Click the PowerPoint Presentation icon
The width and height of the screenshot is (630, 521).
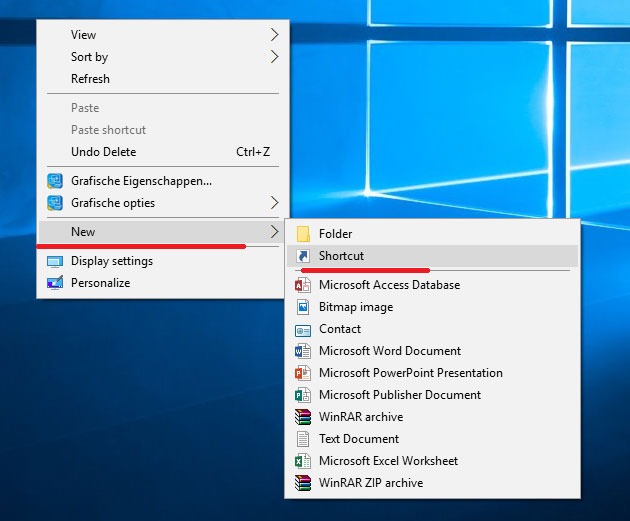(x=303, y=373)
